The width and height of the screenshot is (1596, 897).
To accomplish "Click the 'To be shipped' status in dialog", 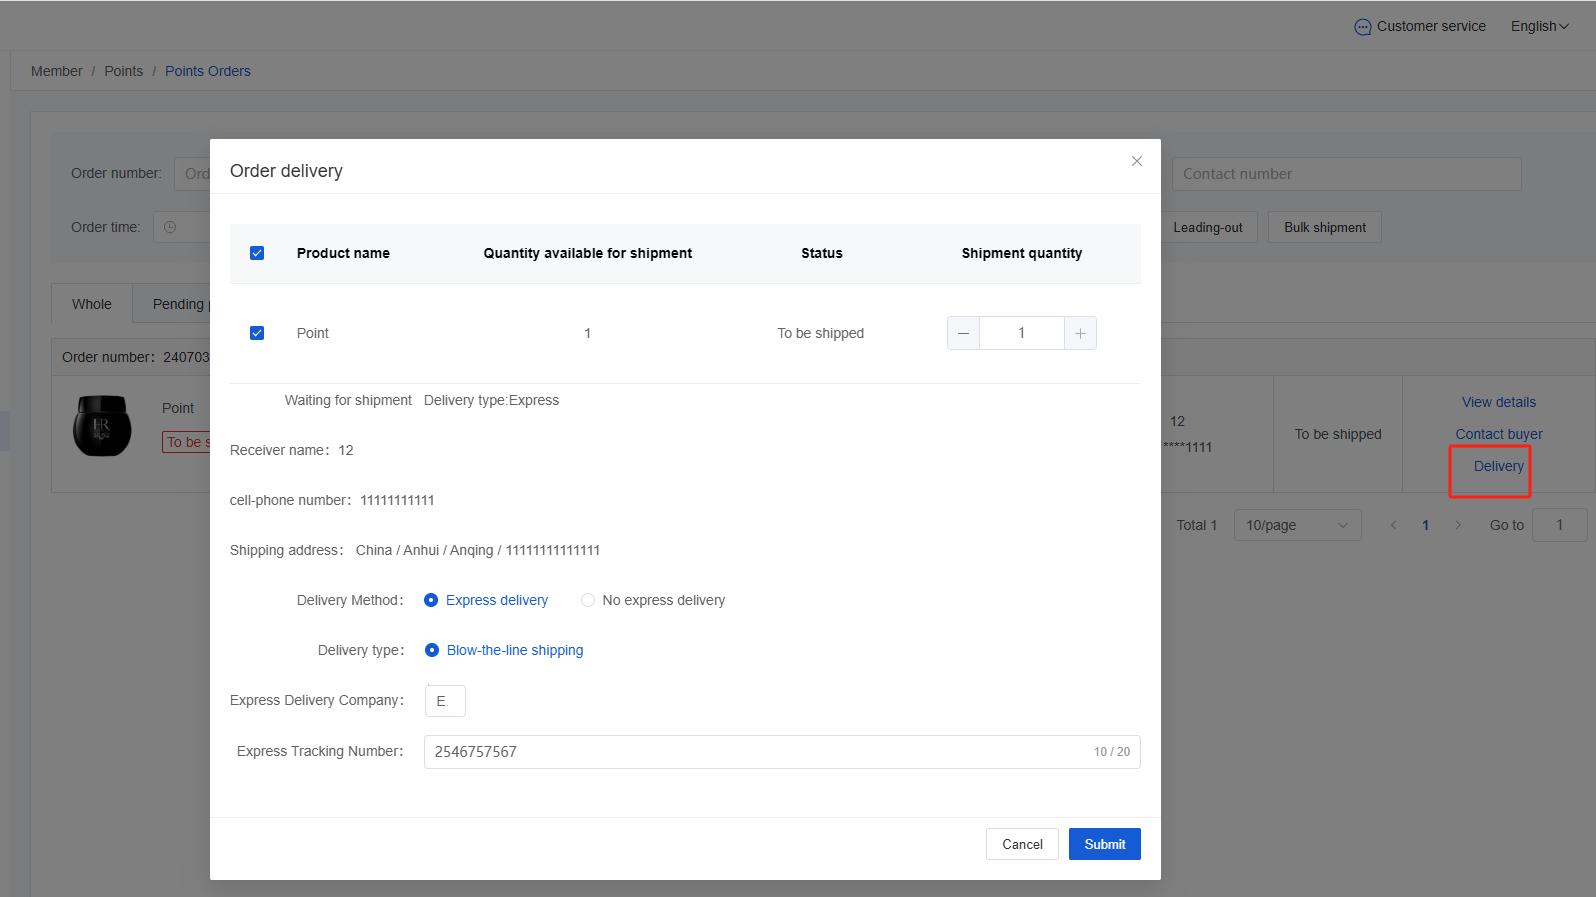I will click(820, 333).
